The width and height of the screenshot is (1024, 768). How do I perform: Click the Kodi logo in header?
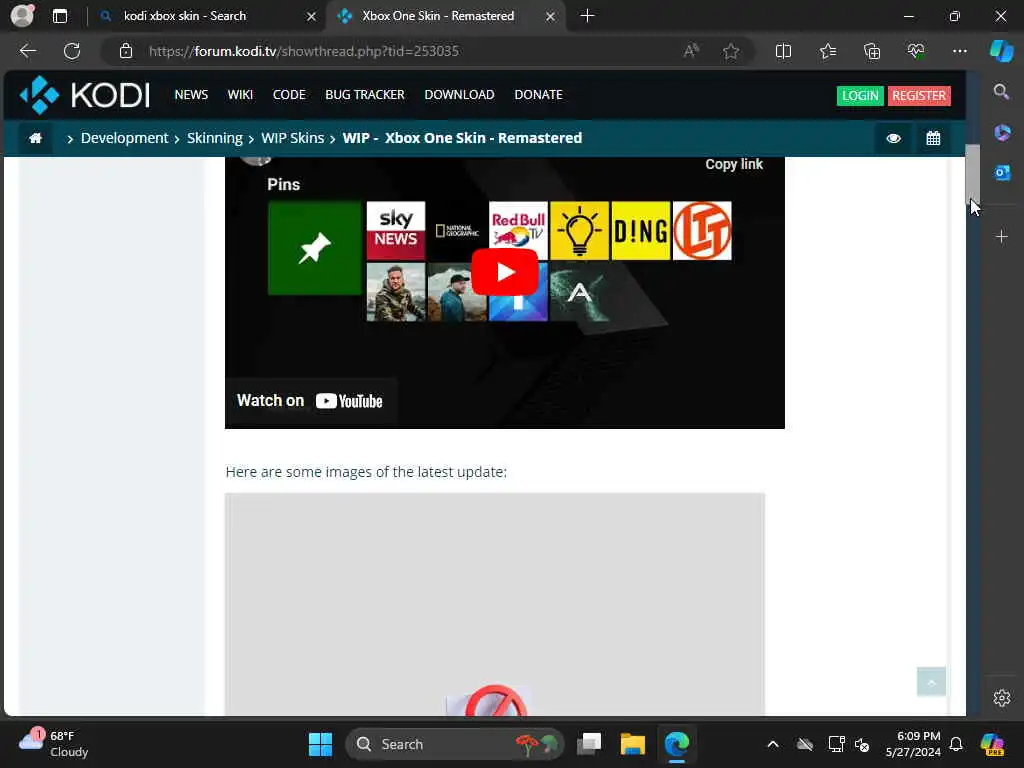(x=85, y=95)
